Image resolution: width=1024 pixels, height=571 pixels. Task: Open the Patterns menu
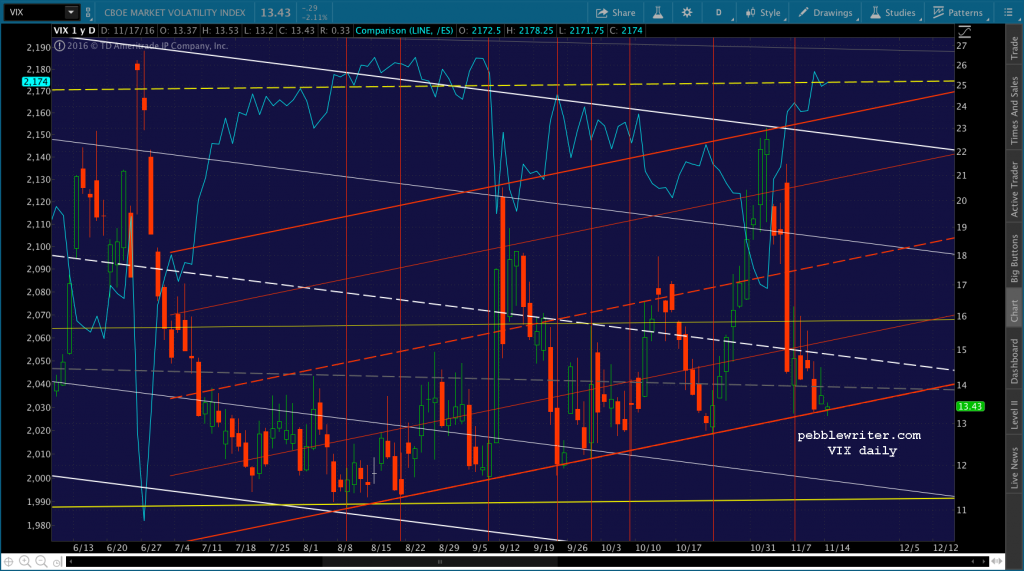click(x=957, y=12)
